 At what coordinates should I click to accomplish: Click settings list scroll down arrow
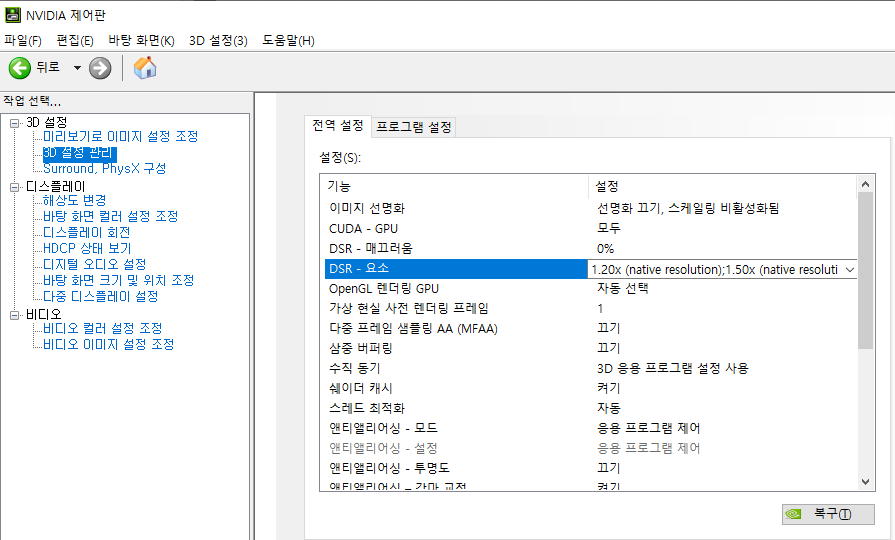(865, 482)
